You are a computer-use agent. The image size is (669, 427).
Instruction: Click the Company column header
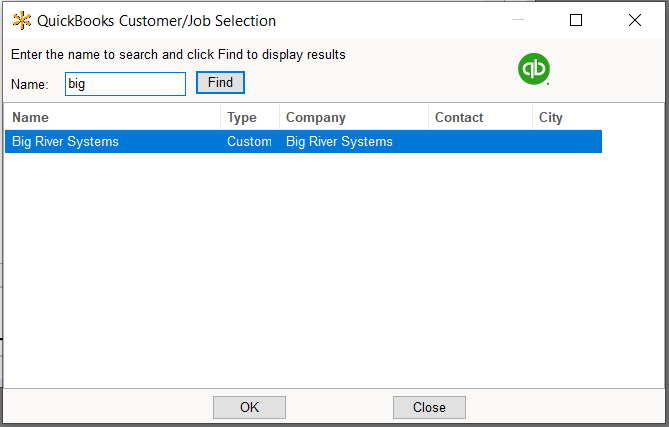[x=353, y=118]
